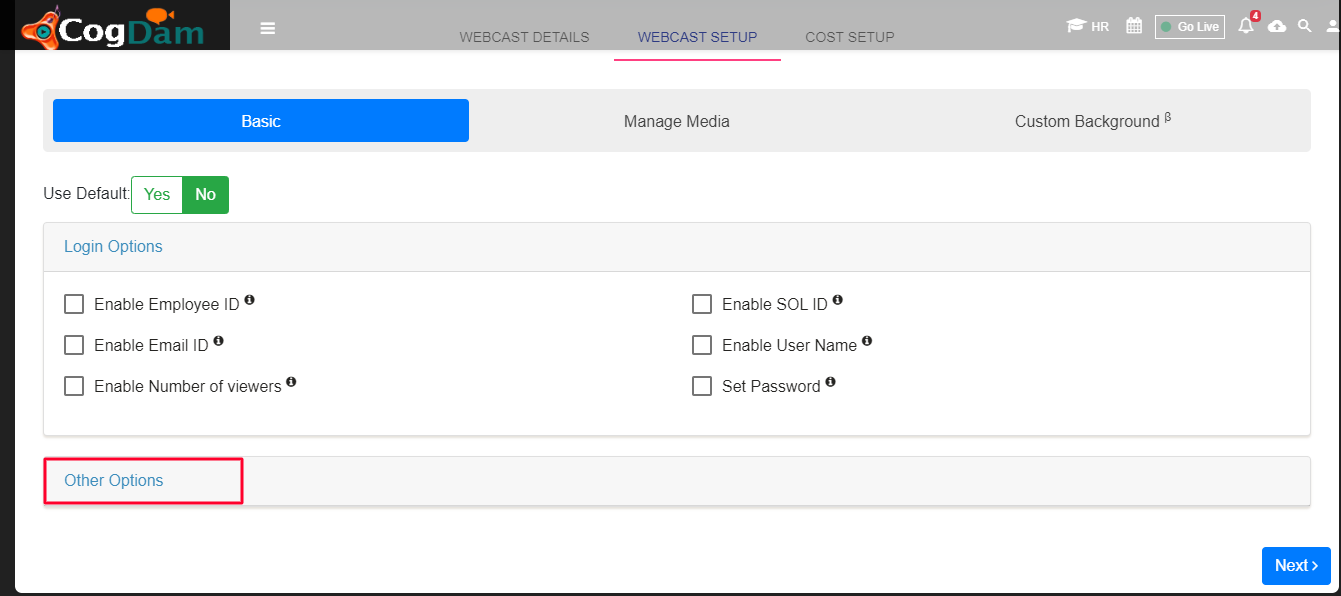1341x596 pixels.
Task: Enable the Set Password checkbox
Action: (x=702, y=386)
